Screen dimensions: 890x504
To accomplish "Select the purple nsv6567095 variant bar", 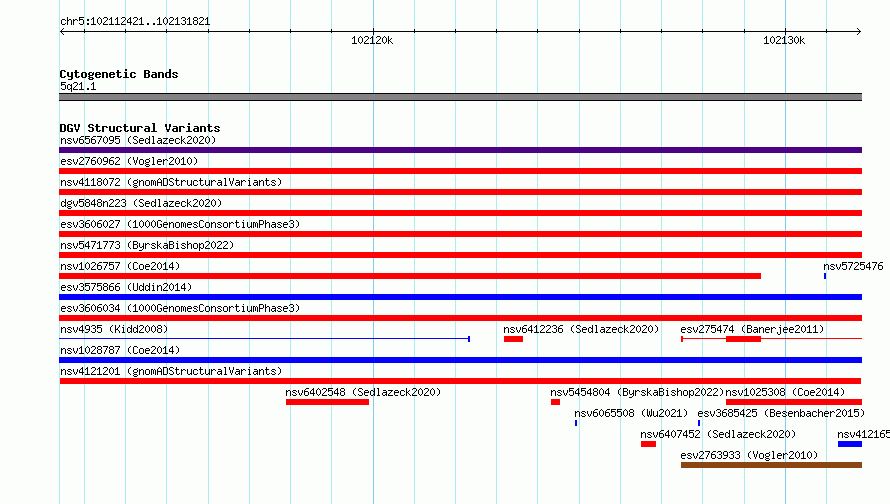I will pos(460,150).
